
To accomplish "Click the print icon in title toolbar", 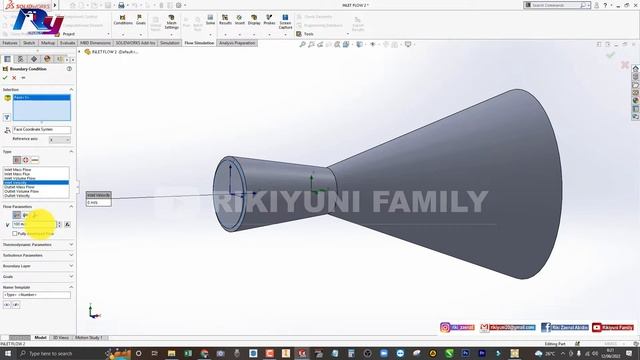I will click(x=121, y=5).
